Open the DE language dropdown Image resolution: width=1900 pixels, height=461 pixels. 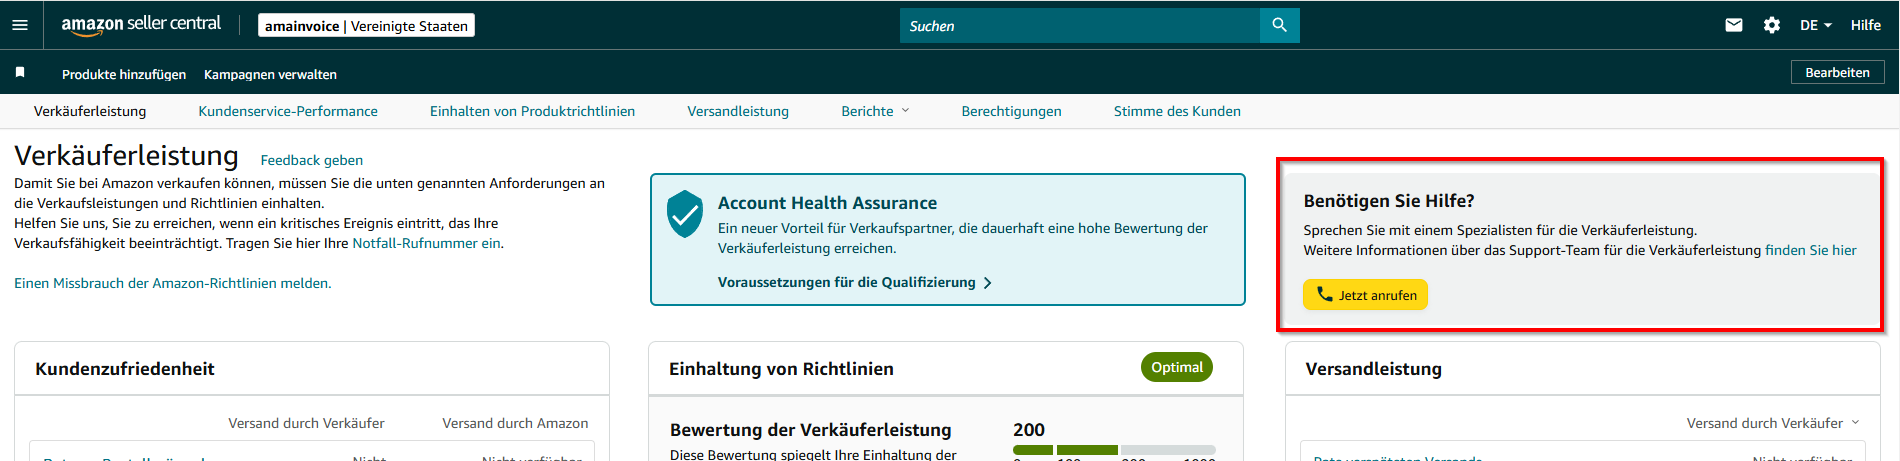pos(1816,25)
